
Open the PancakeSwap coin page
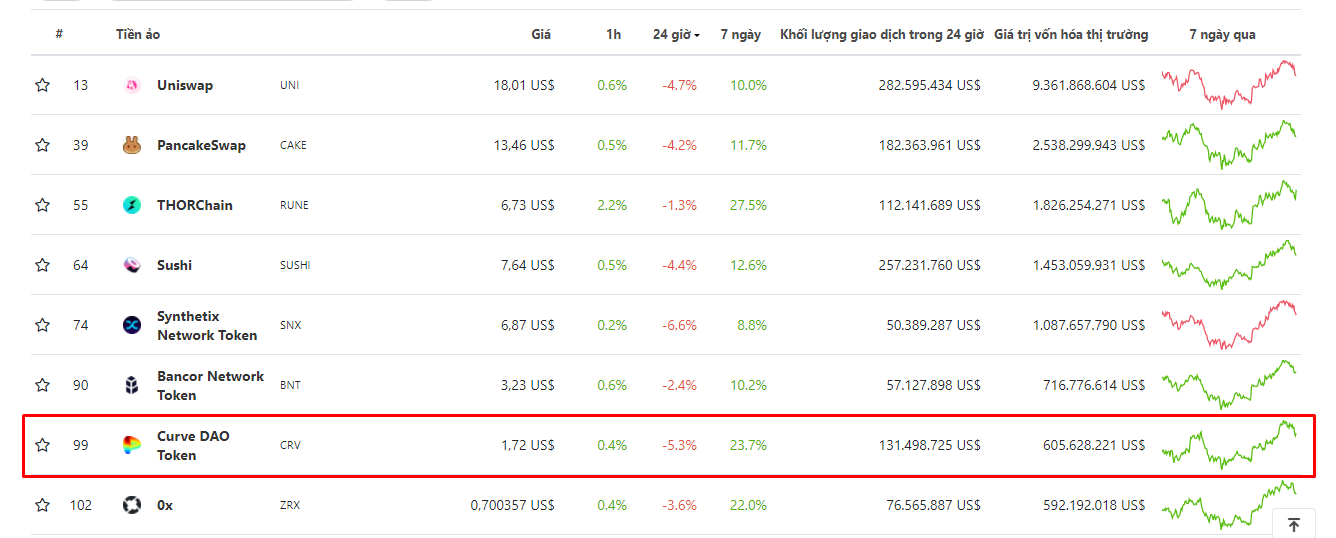(201, 145)
